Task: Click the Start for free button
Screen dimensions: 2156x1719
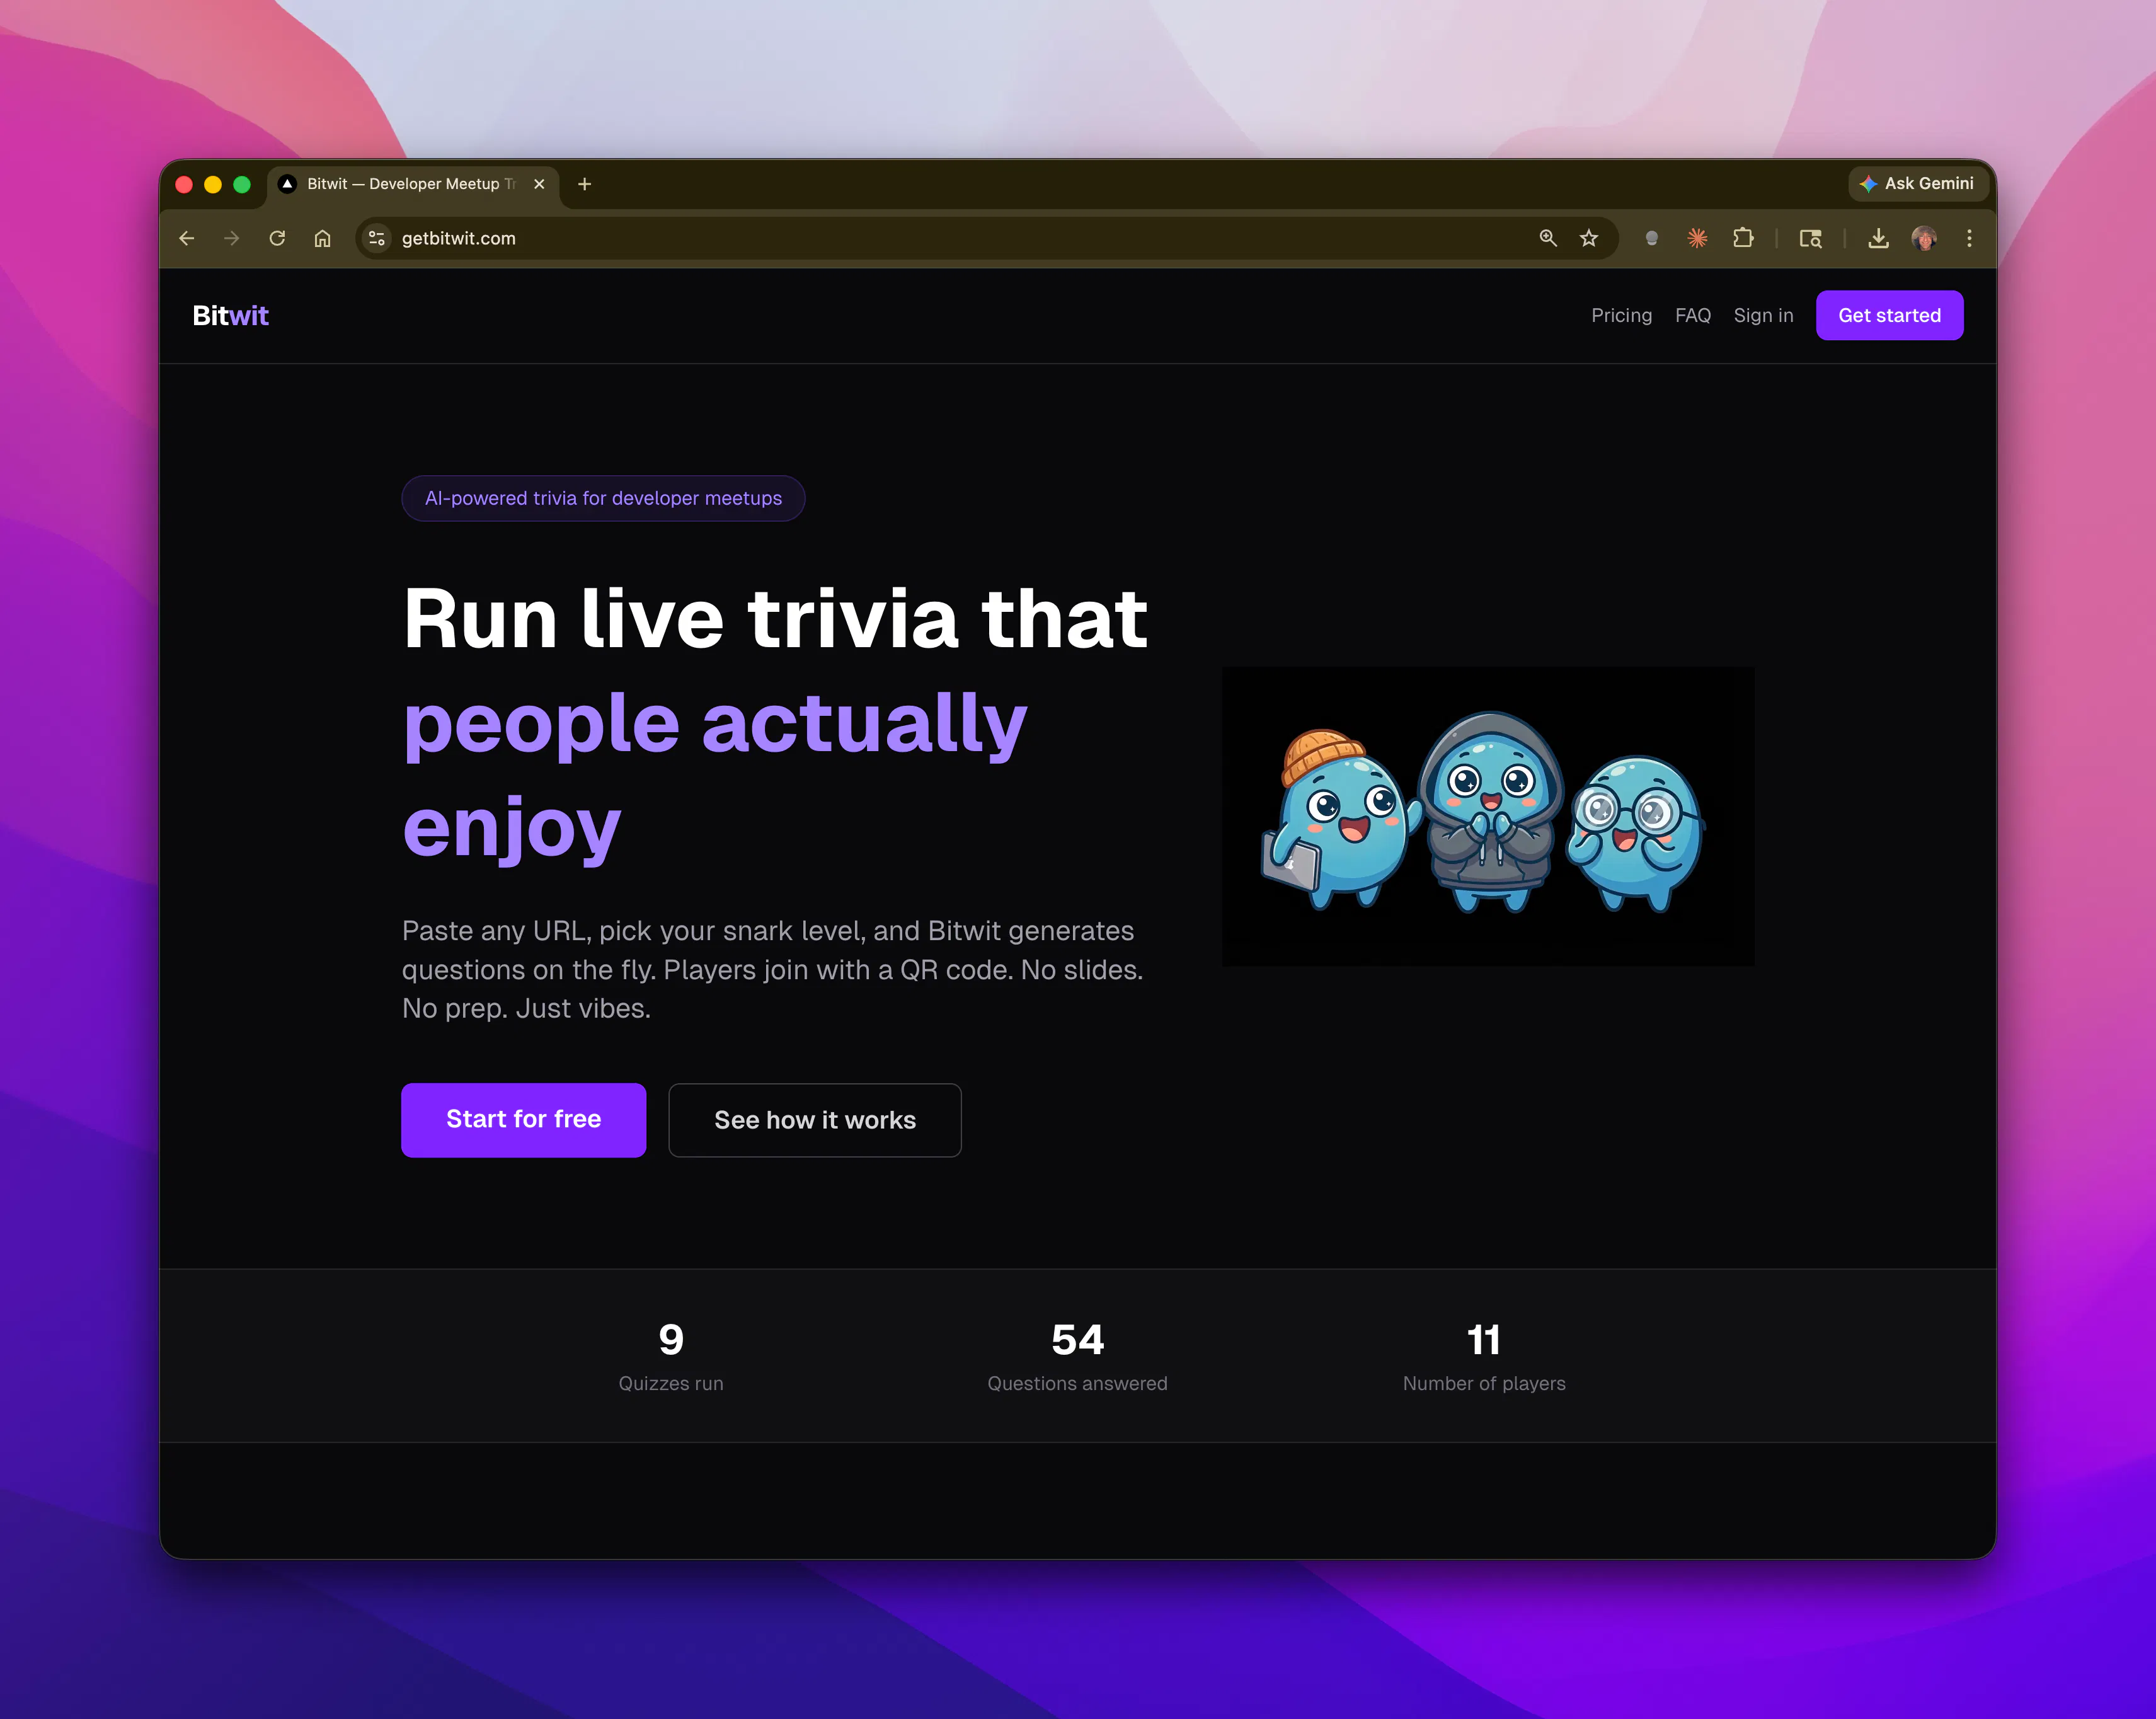Action: 523,1120
